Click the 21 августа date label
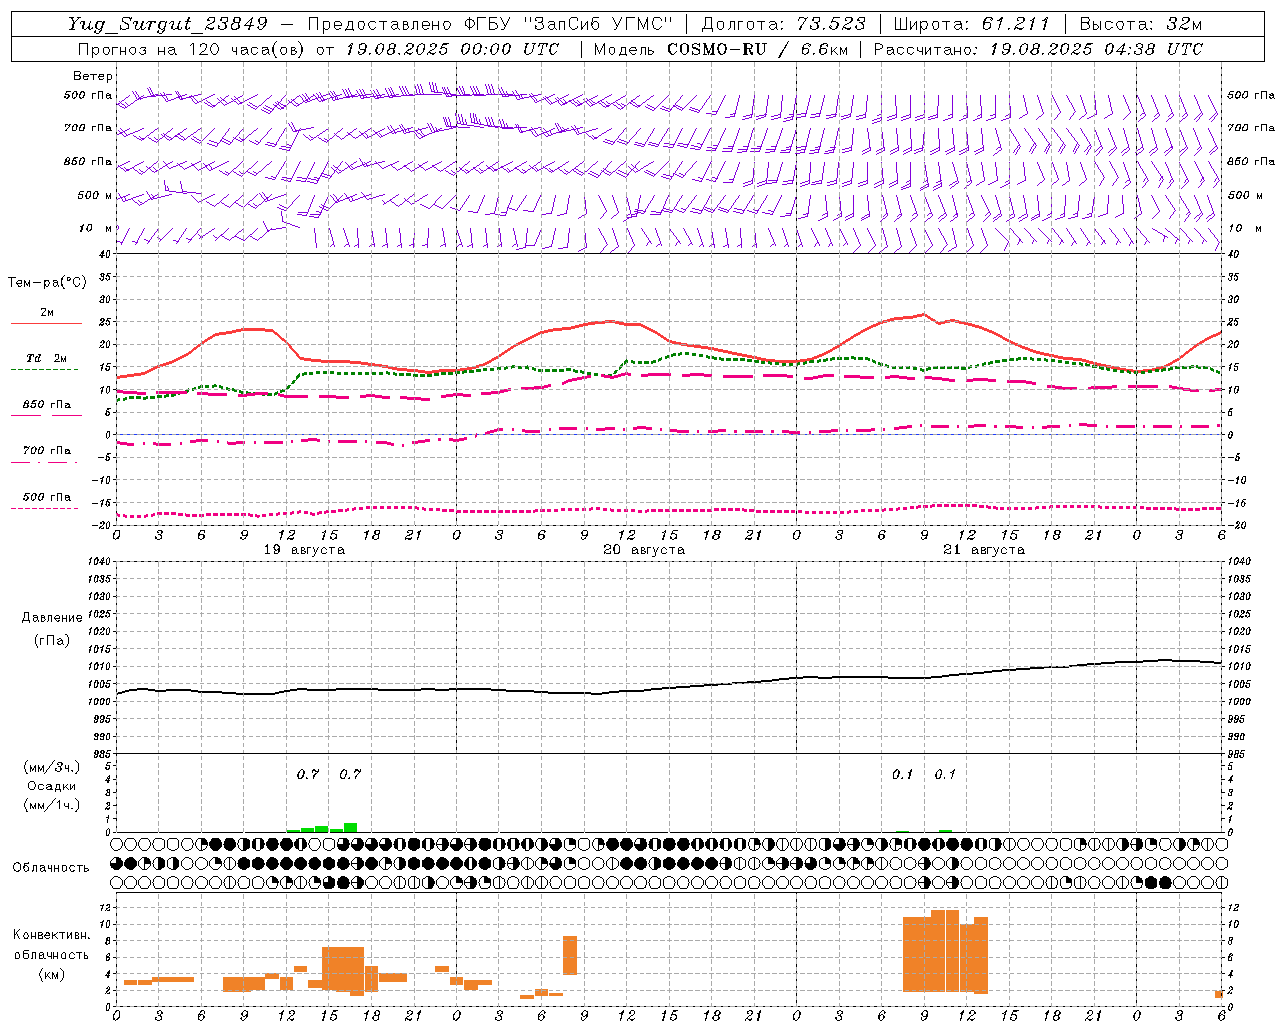Viewport: 1280px width, 1024px height. point(984,550)
